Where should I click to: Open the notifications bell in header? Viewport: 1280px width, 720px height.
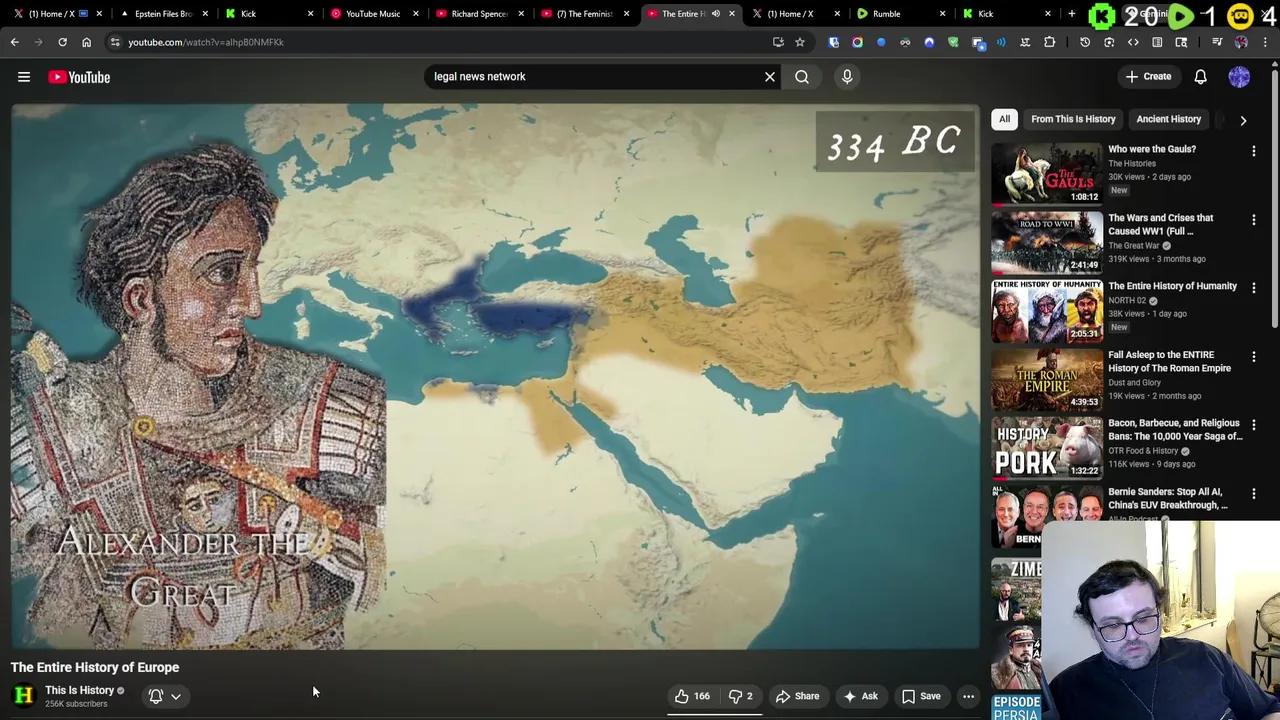pos(1200,76)
